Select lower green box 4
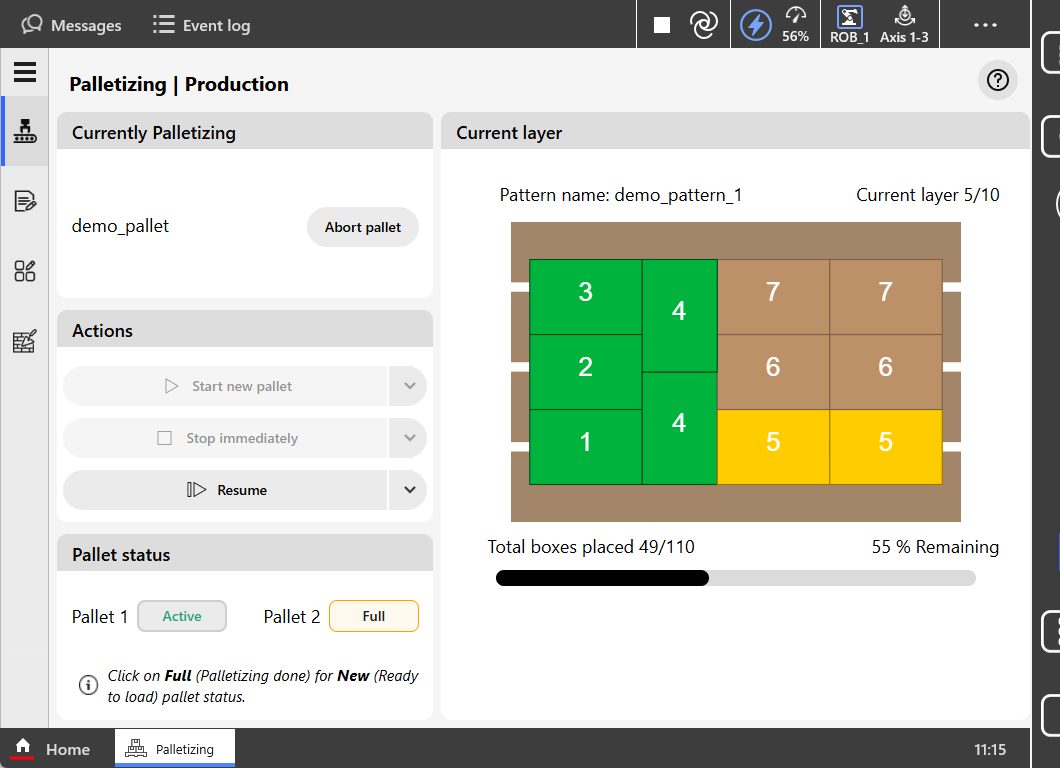1060x768 pixels. 679,428
